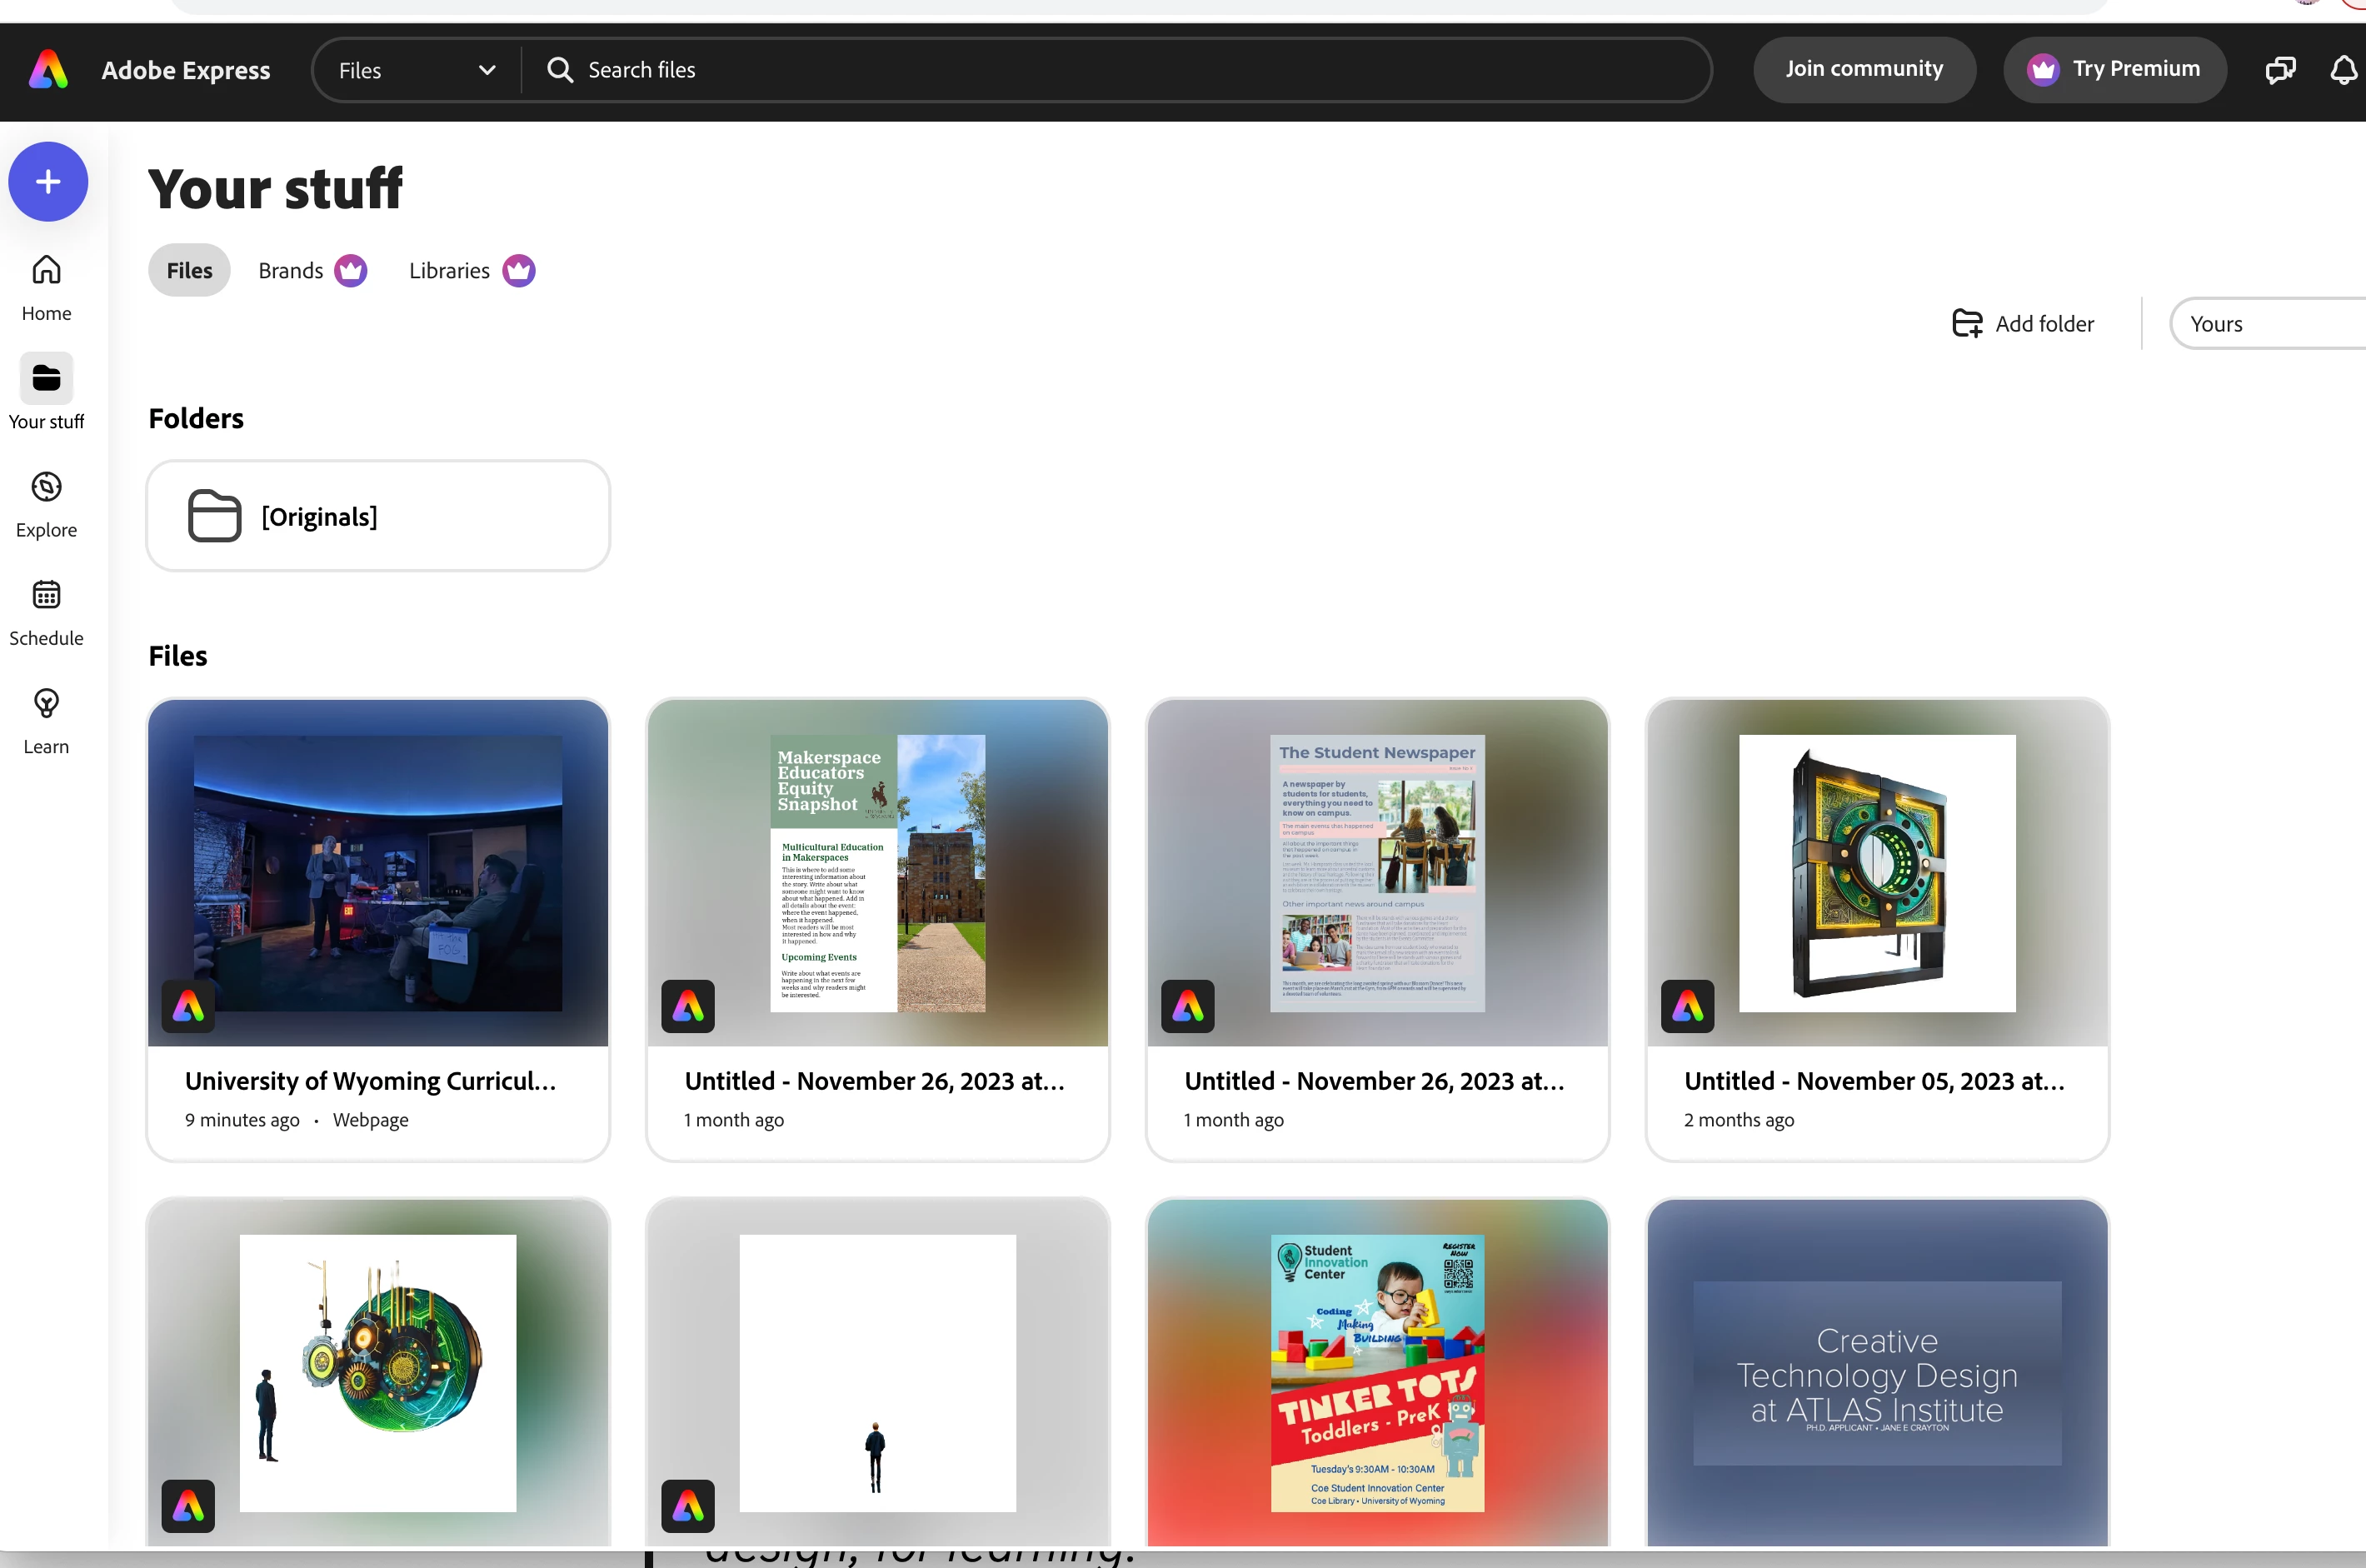2366x1568 pixels.
Task: Expand the Files search scope dropdown
Action: (416, 70)
